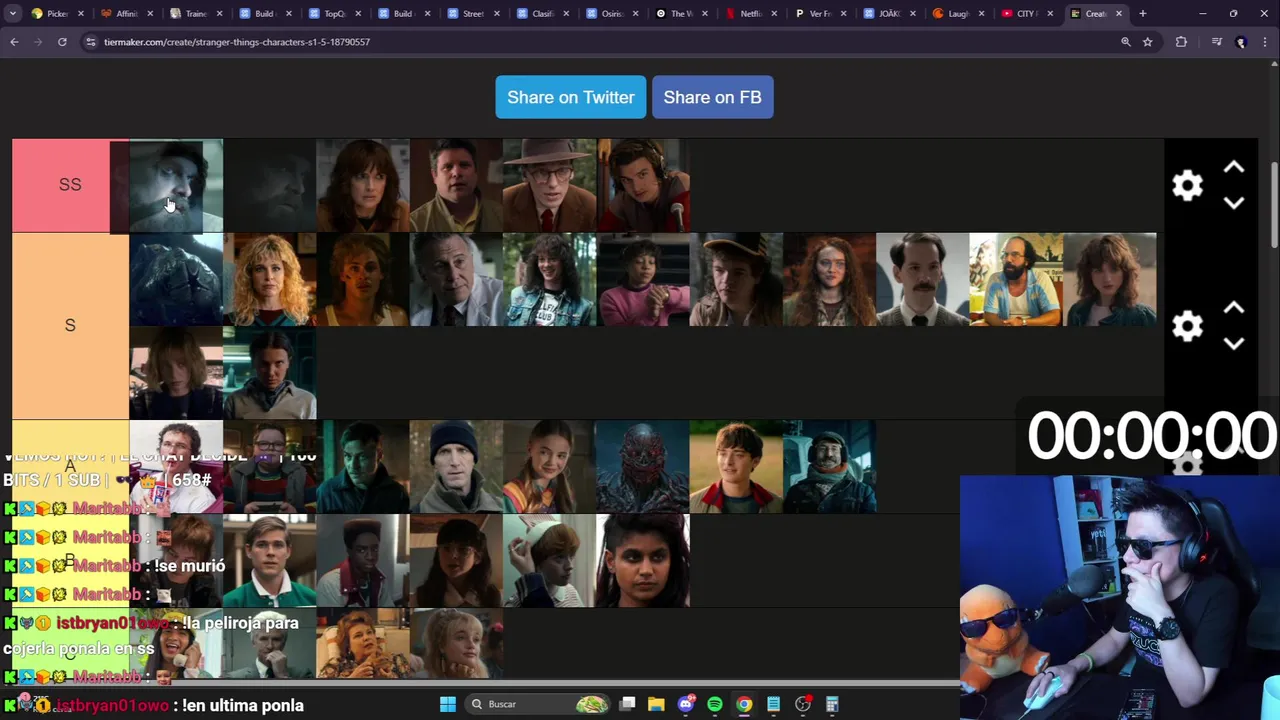Open Notepad from the taskbar
The image size is (1280, 720).
[773, 704]
